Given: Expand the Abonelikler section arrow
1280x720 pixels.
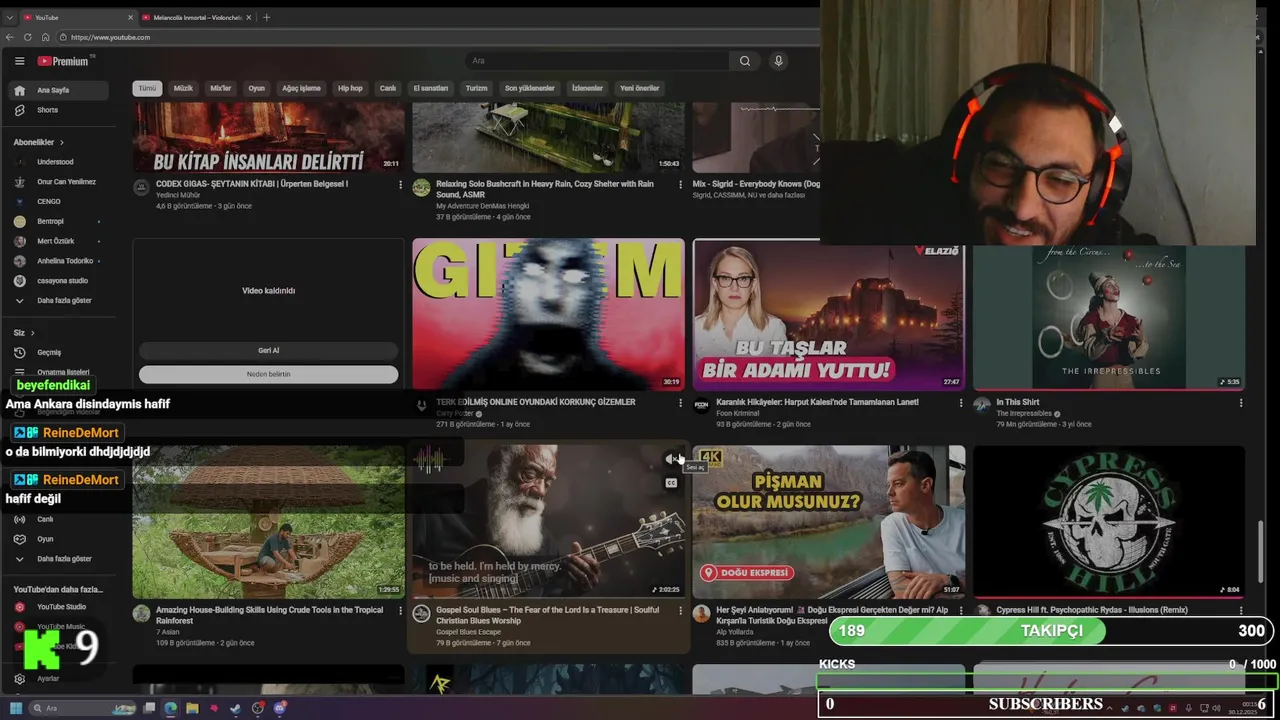Looking at the screenshot, I should 62,142.
